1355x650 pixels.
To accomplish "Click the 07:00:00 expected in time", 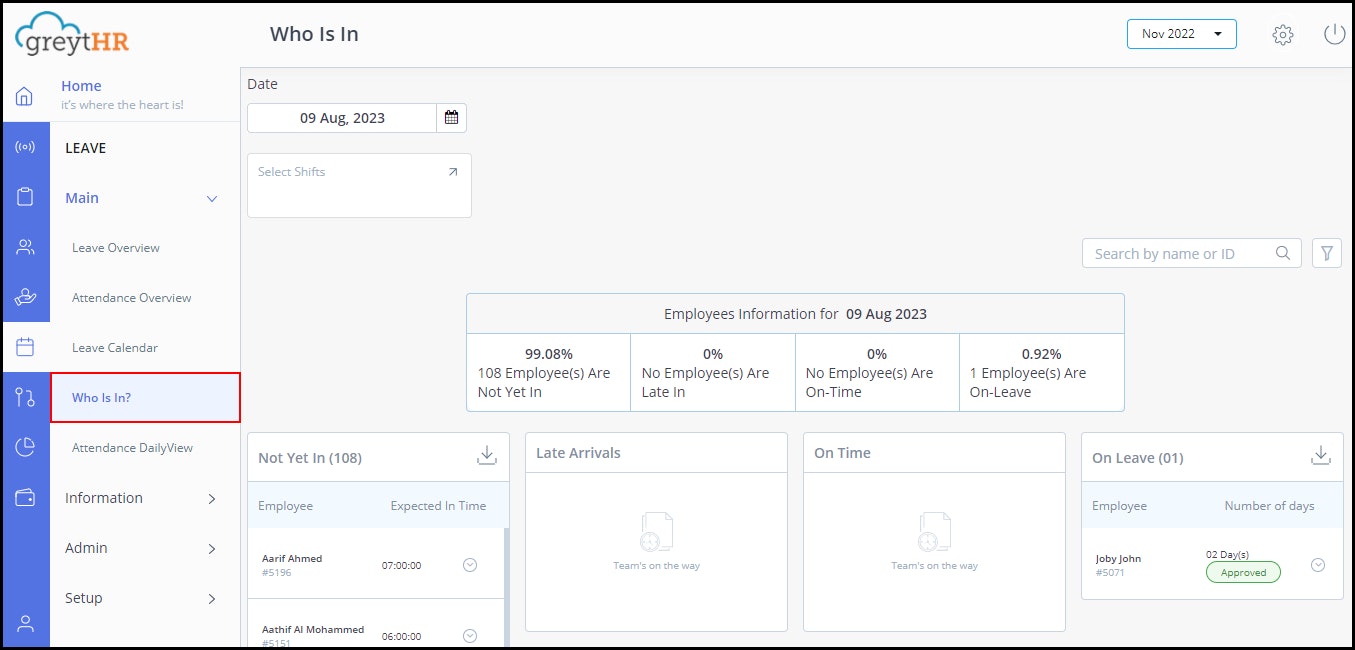I will click(401, 566).
